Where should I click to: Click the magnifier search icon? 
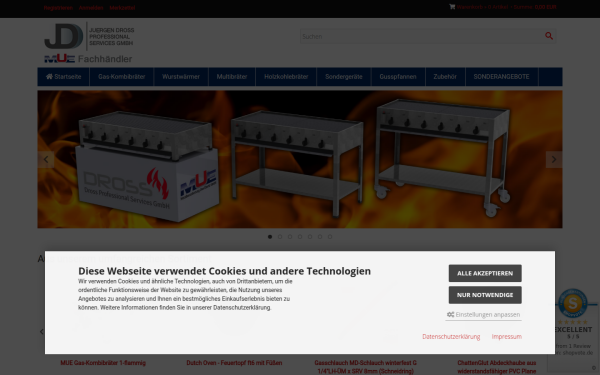(x=549, y=36)
